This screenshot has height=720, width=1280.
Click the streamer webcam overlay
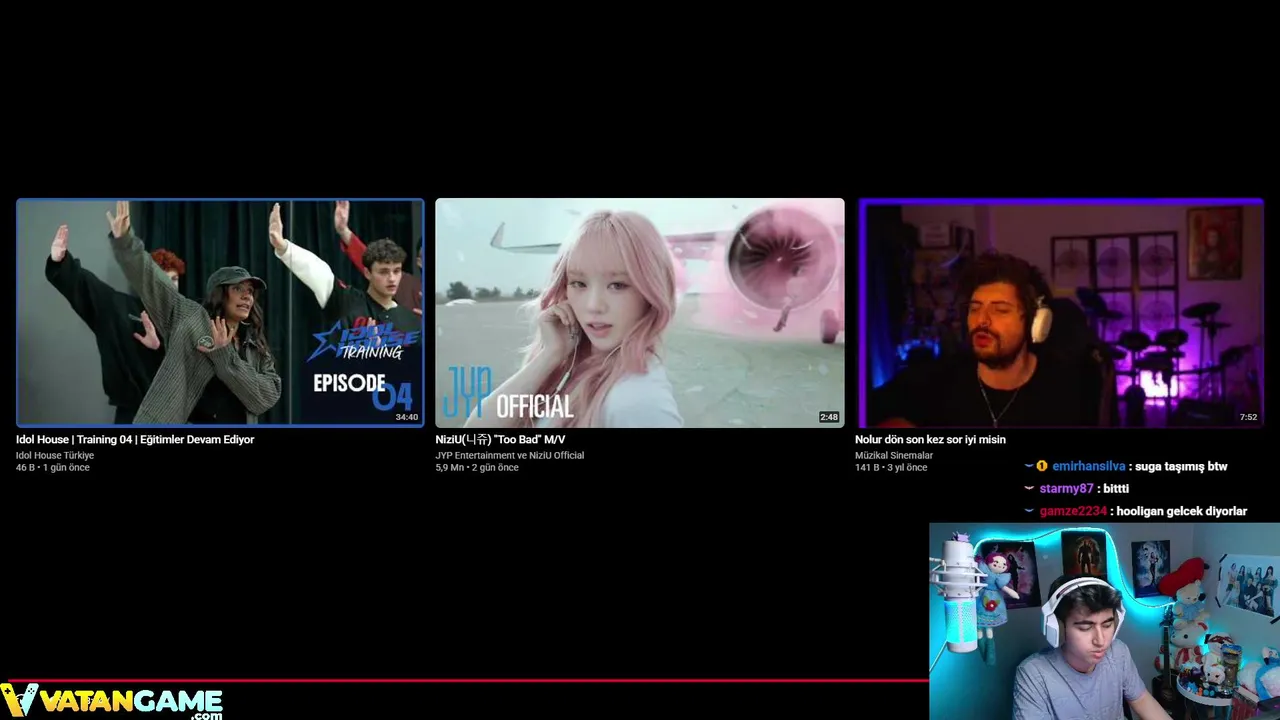pos(1104,621)
